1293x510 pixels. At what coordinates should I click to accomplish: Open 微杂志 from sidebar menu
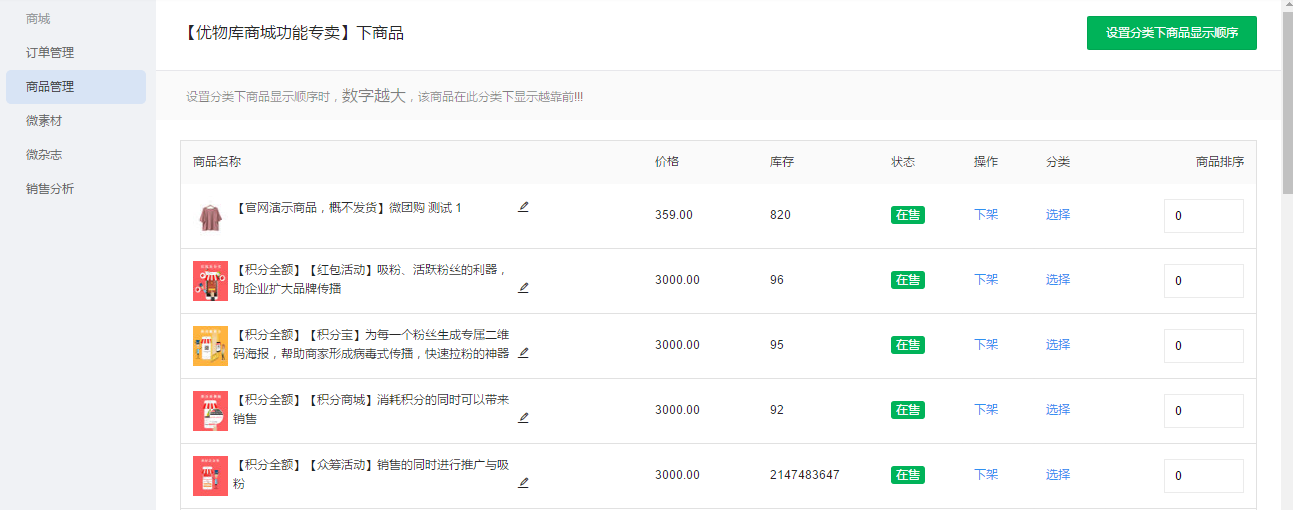coord(44,155)
